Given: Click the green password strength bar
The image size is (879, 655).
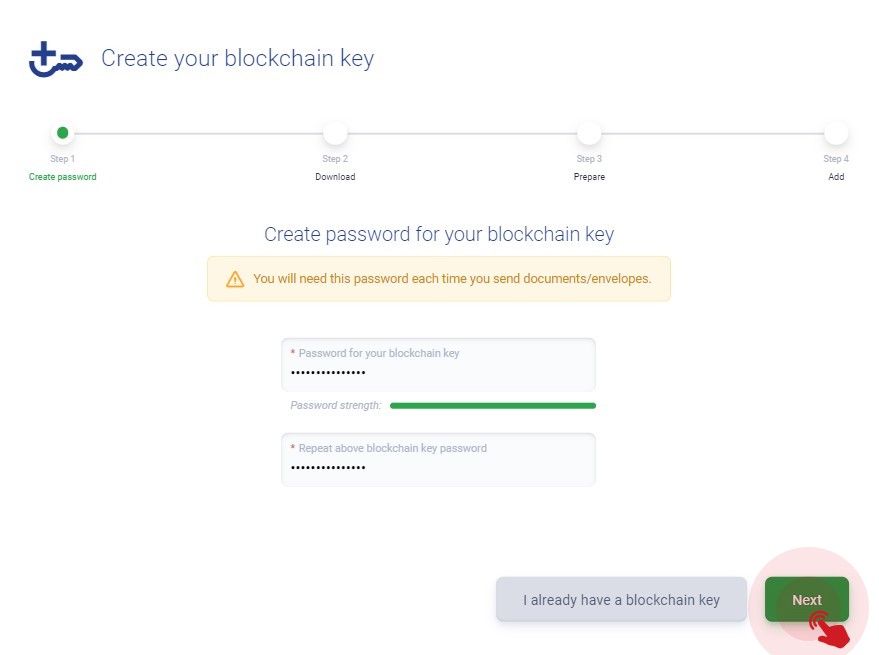Looking at the screenshot, I should click(x=493, y=405).
